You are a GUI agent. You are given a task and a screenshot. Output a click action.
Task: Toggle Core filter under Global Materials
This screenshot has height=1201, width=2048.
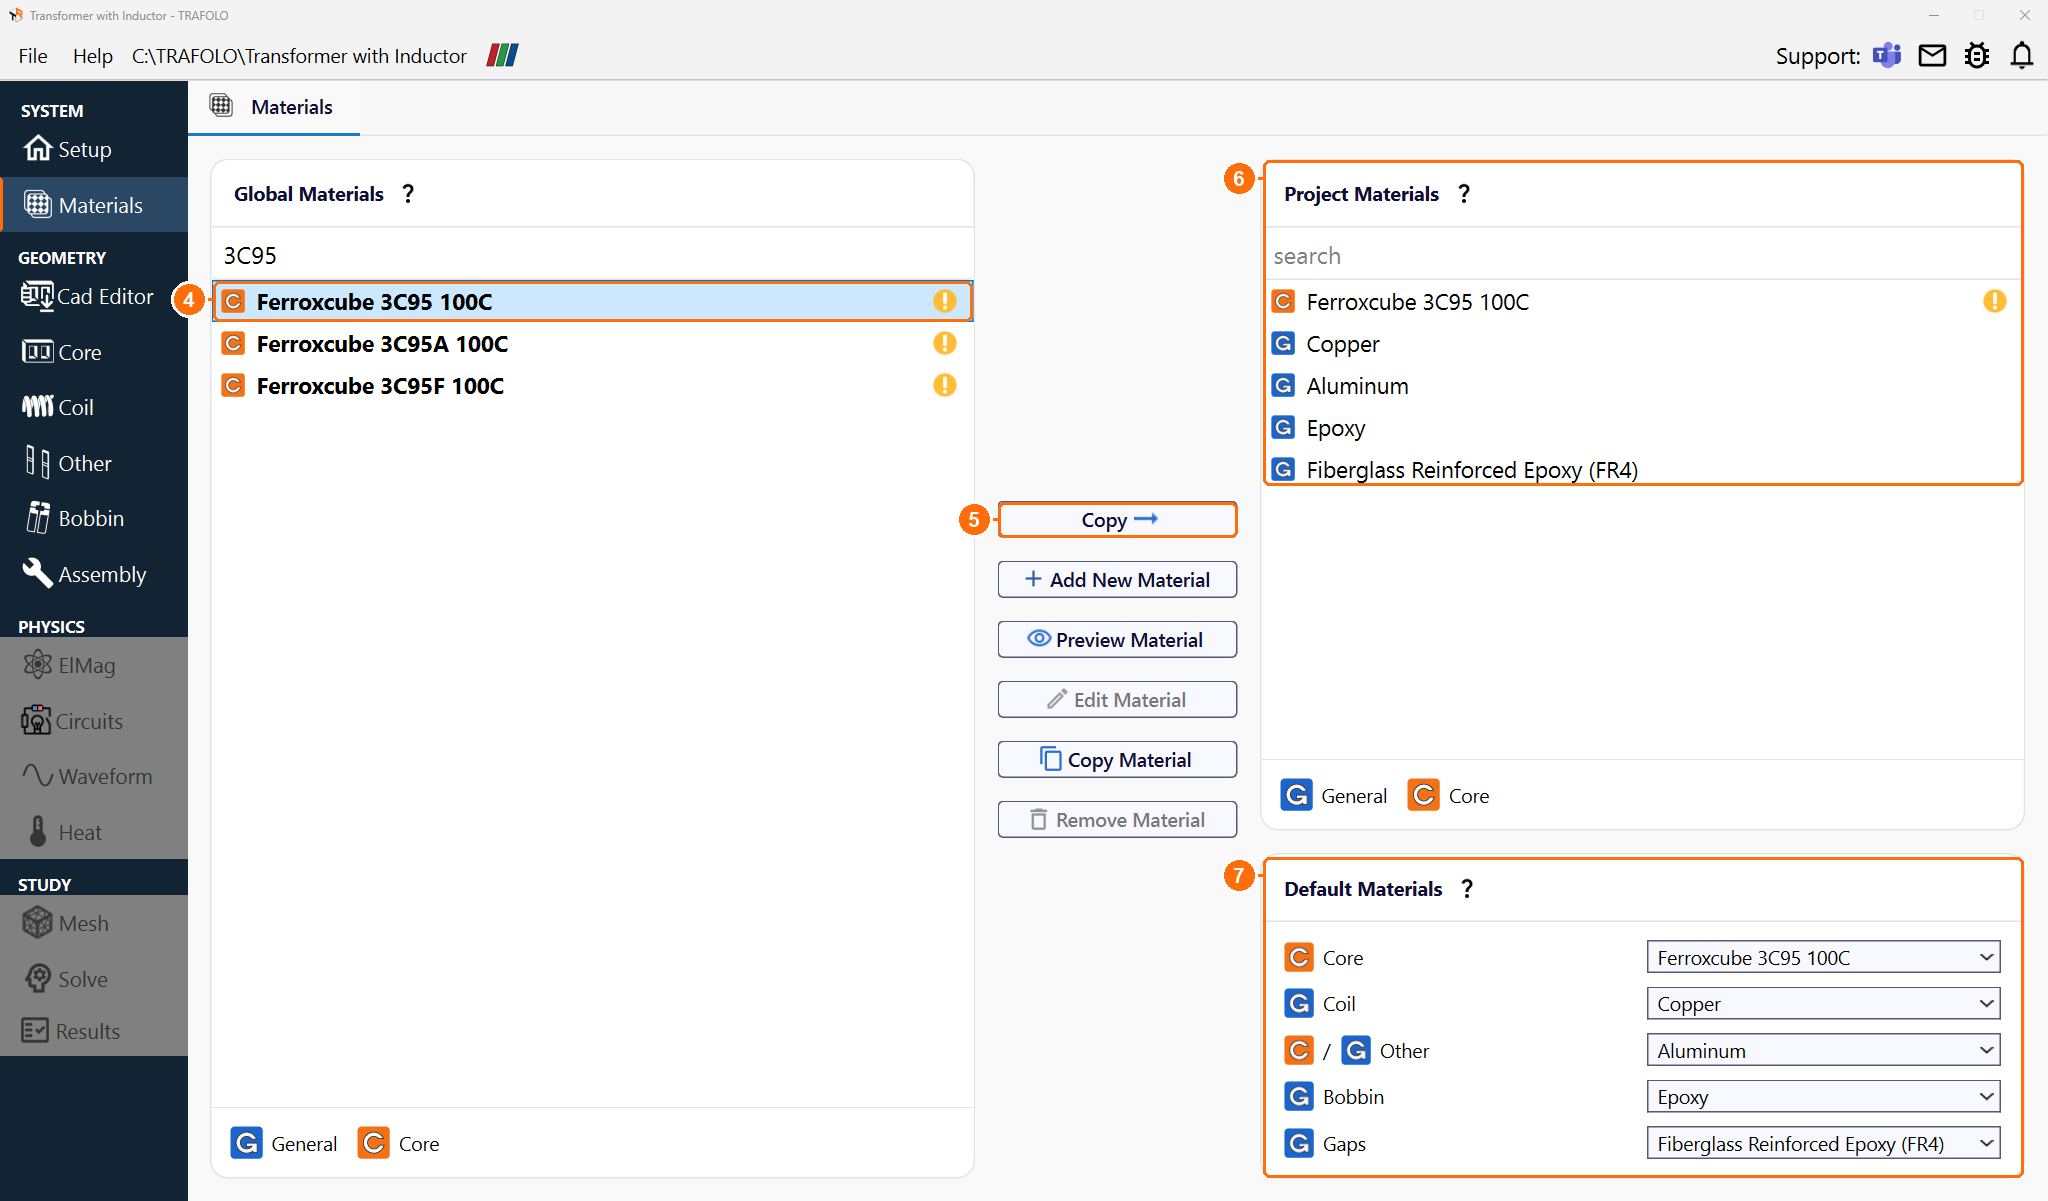point(399,1143)
